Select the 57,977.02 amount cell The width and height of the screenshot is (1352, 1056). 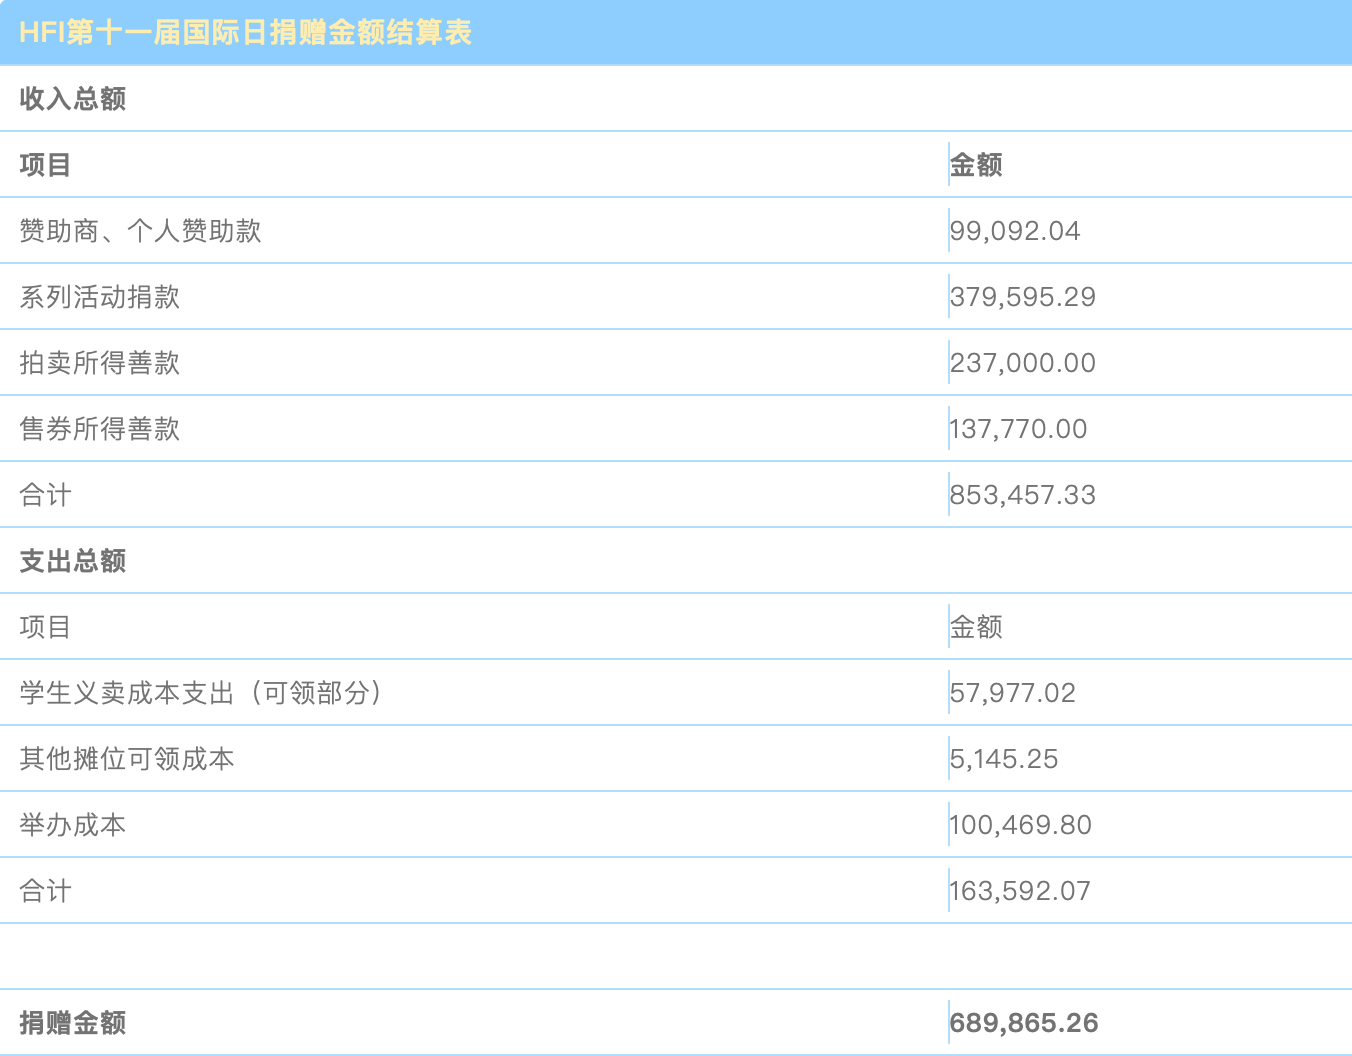1013,693
